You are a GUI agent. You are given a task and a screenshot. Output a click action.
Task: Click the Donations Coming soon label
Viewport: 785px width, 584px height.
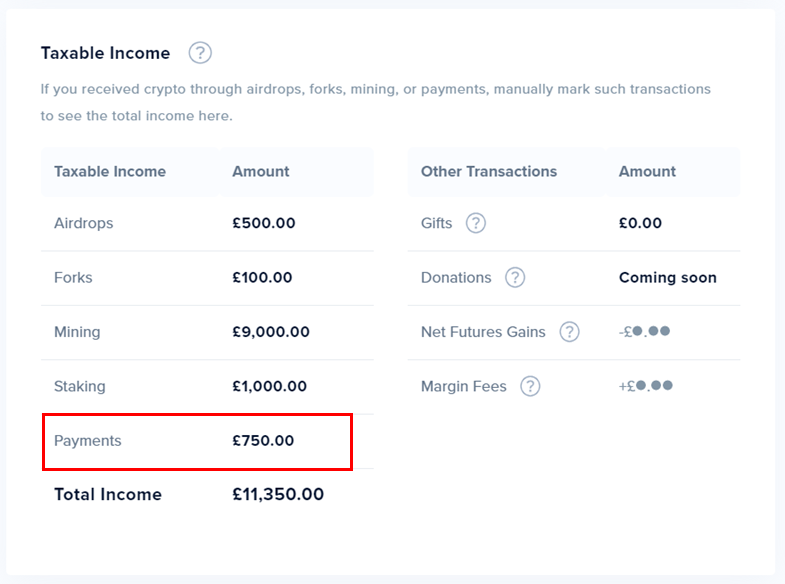click(667, 277)
